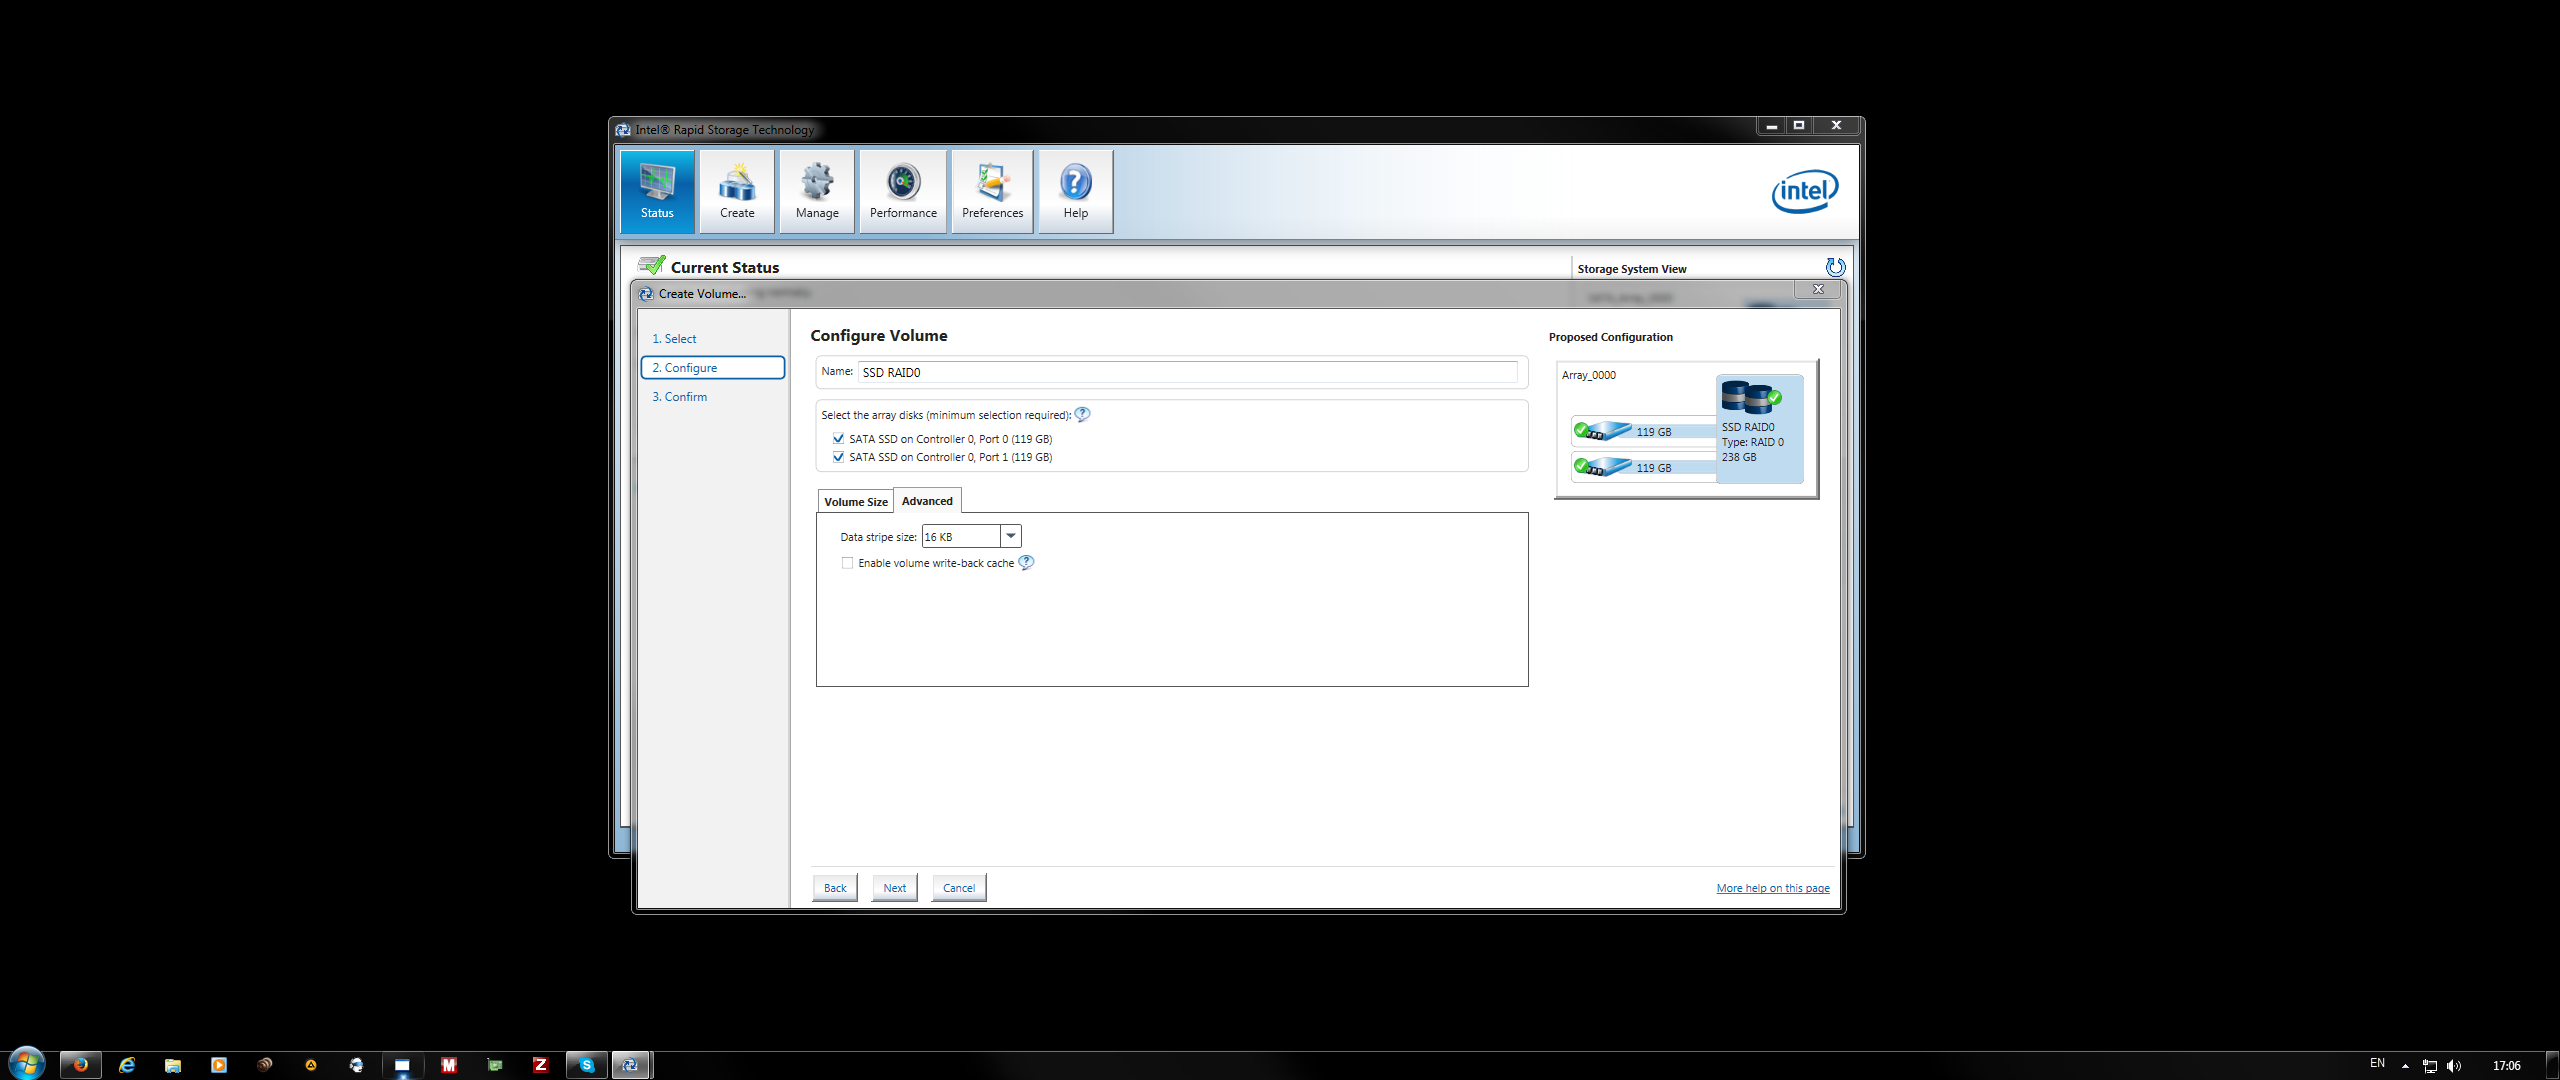Click help icon beside array disks selection
The width and height of the screenshot is (2560, 1080).
1082,414
